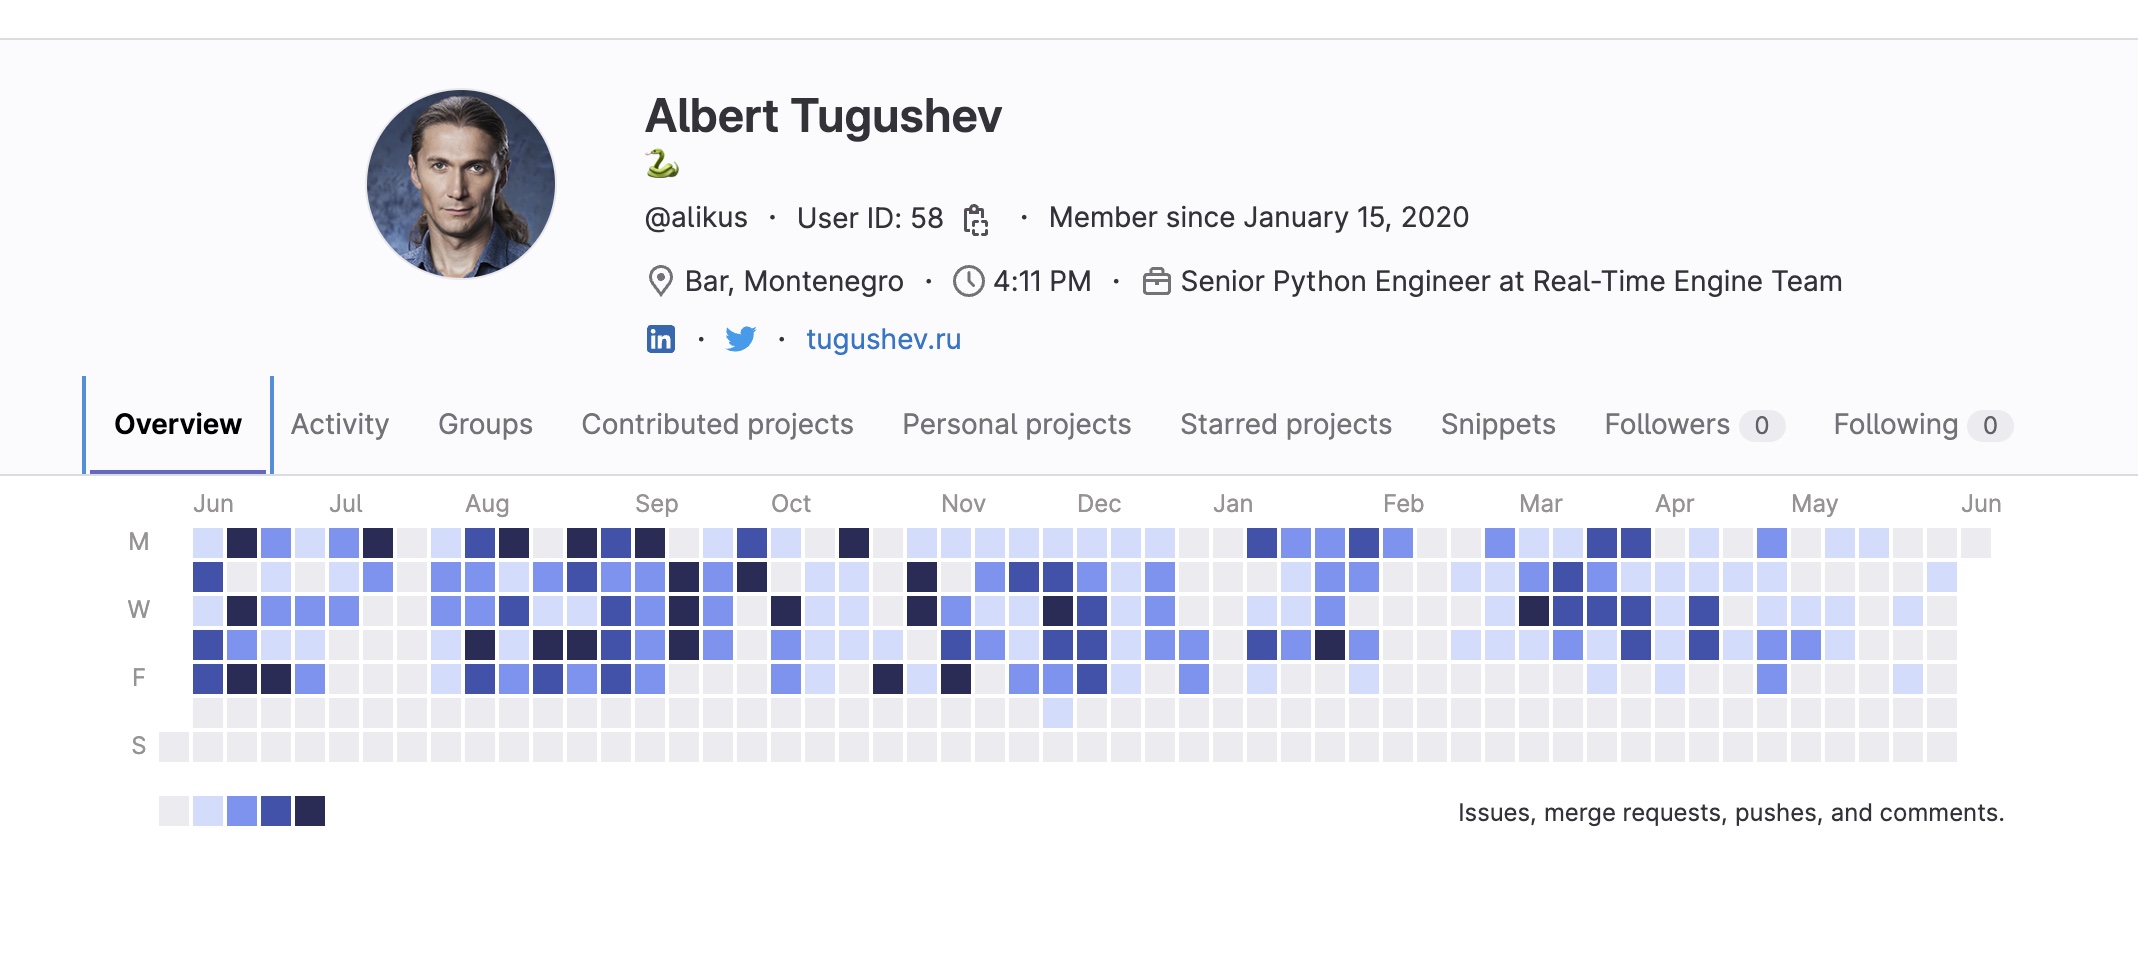The image size is (2138, 962).
Task: Click the @alikus username text
Action: (x=696, y=218)
